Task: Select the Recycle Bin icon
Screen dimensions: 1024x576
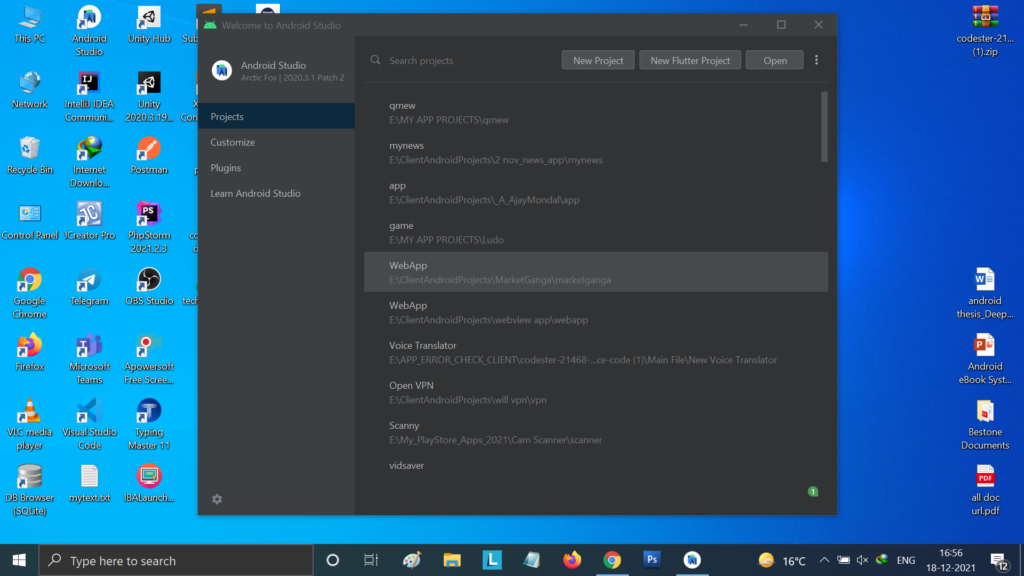Action: (29, 156)
